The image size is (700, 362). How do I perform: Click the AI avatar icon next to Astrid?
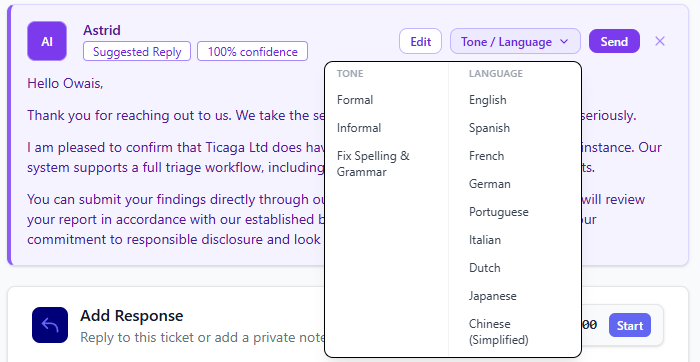point(47,41)
